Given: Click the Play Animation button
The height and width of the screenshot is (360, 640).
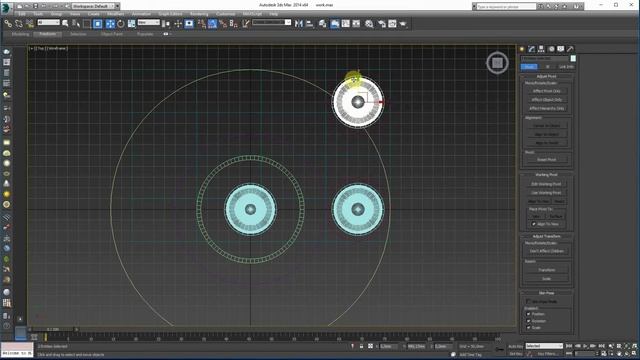Looking at the screenshot, I should (x=586, y=346).
